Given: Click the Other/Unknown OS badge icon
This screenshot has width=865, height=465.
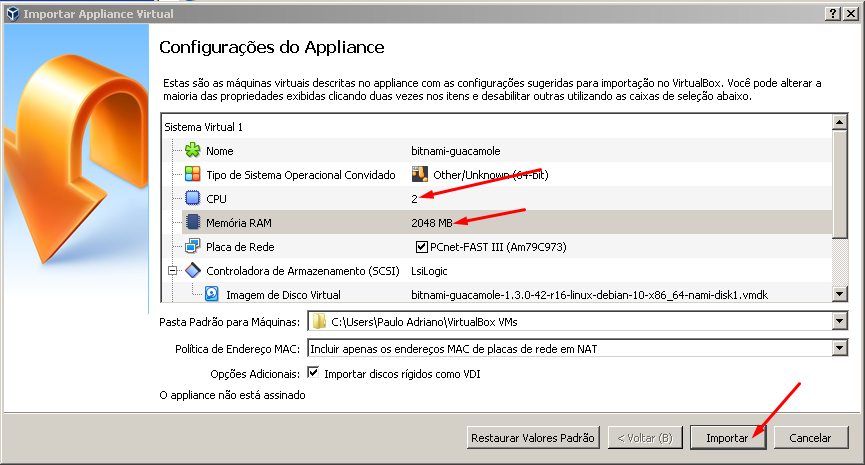Looking at the screenshot, I should click(x=420, y=174).
